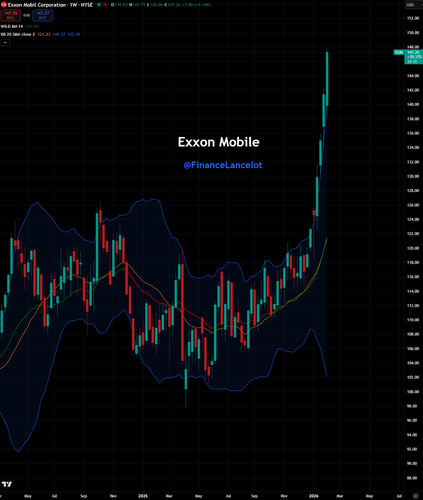The width and height of the screenshot is (423, 500).
Task: Click the 2025 label on time axis
Action: [143, 496]
